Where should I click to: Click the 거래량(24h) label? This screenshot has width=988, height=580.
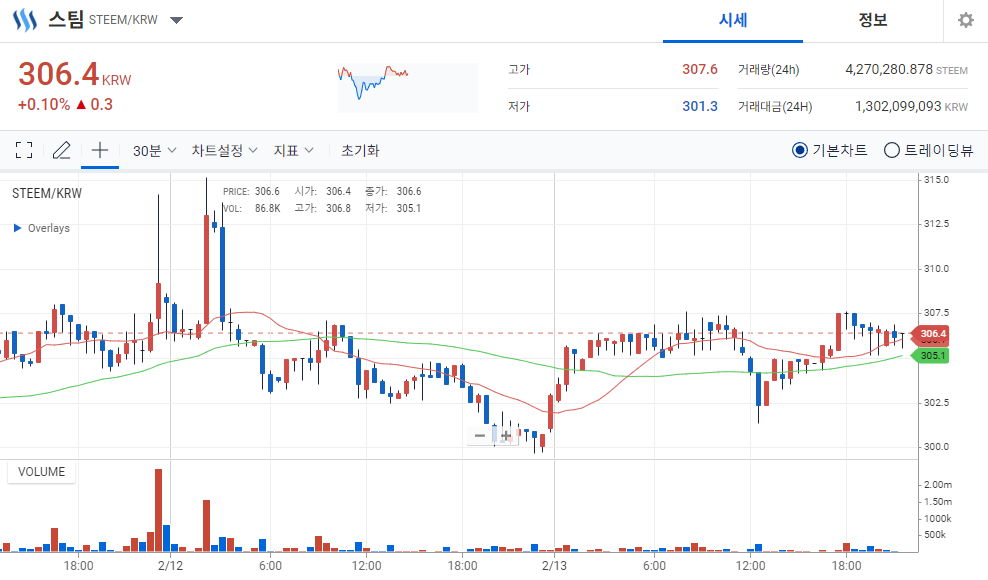point(768,69)
